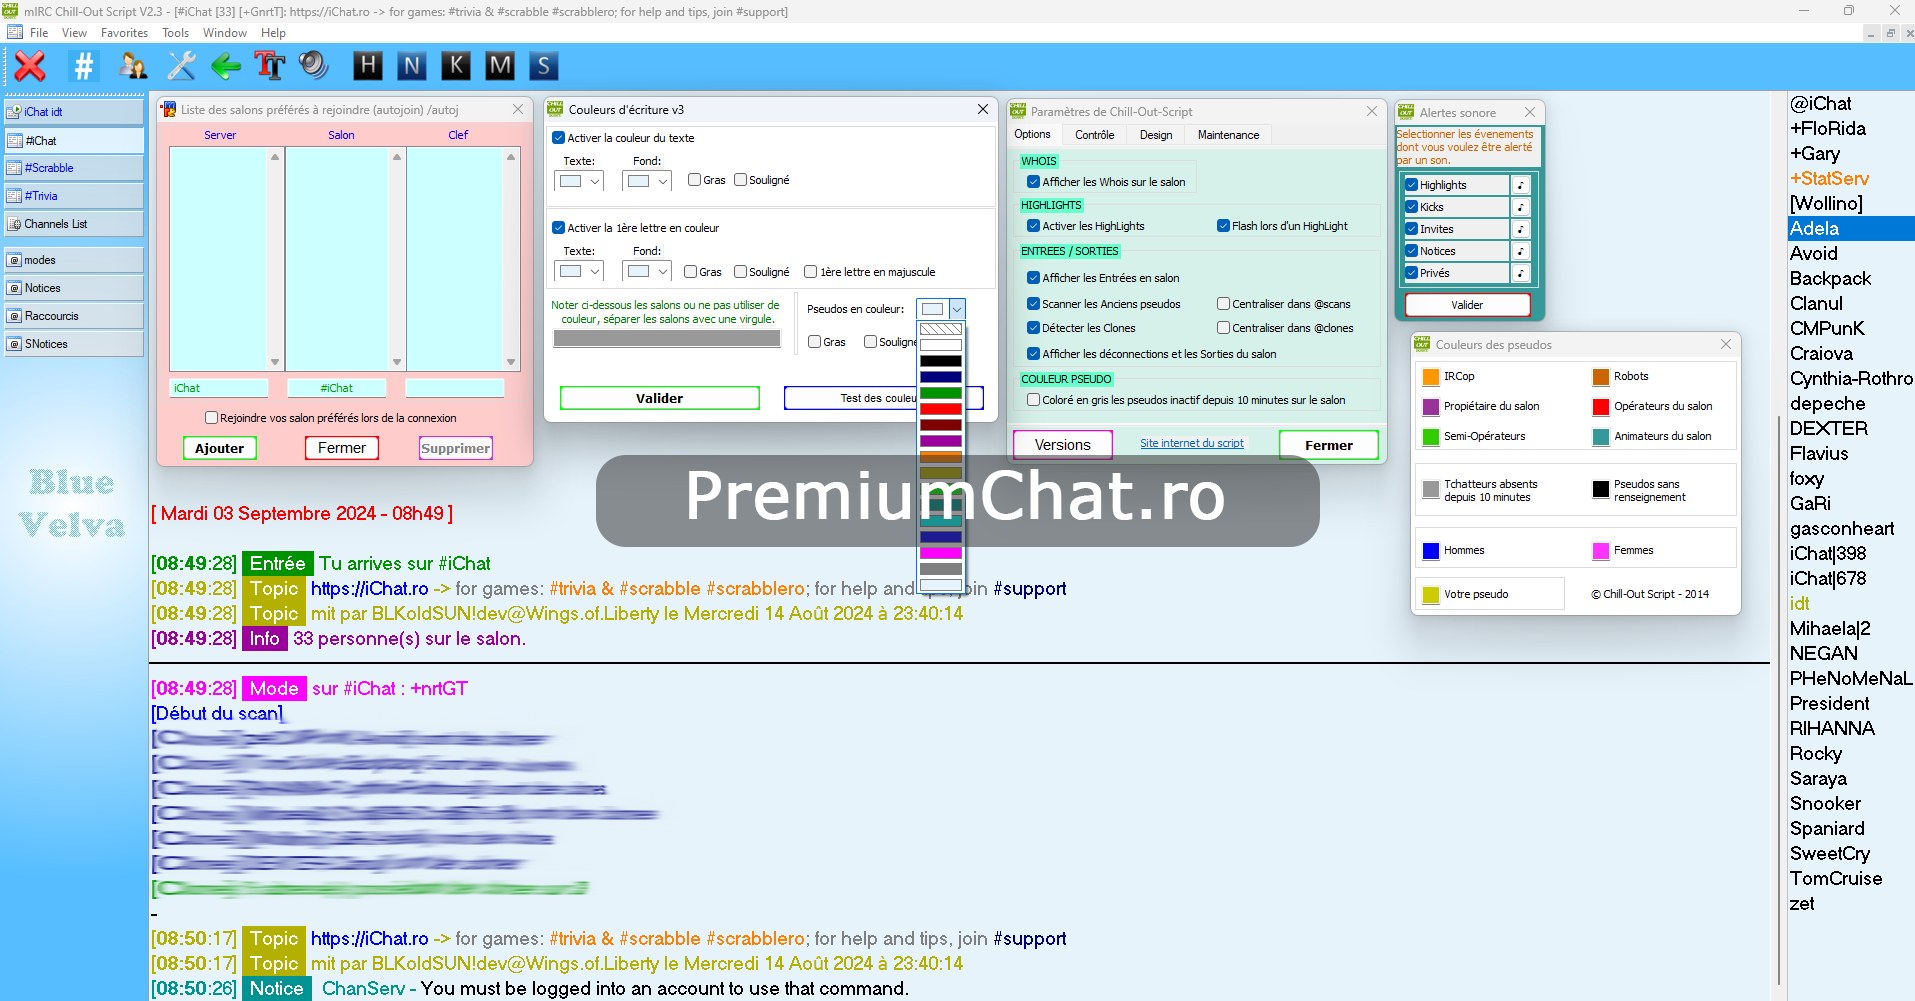
Task: Open the Favorites menu
Action: [124, 33]
